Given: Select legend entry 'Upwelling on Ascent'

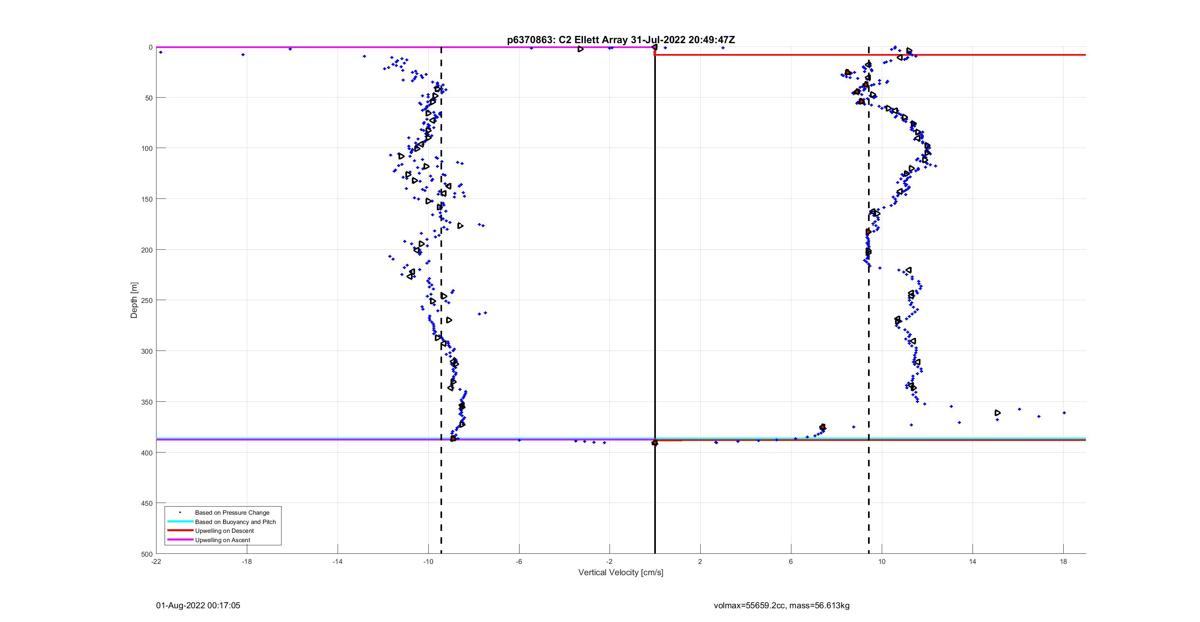Looking at the screenshot, I should 223,540.
